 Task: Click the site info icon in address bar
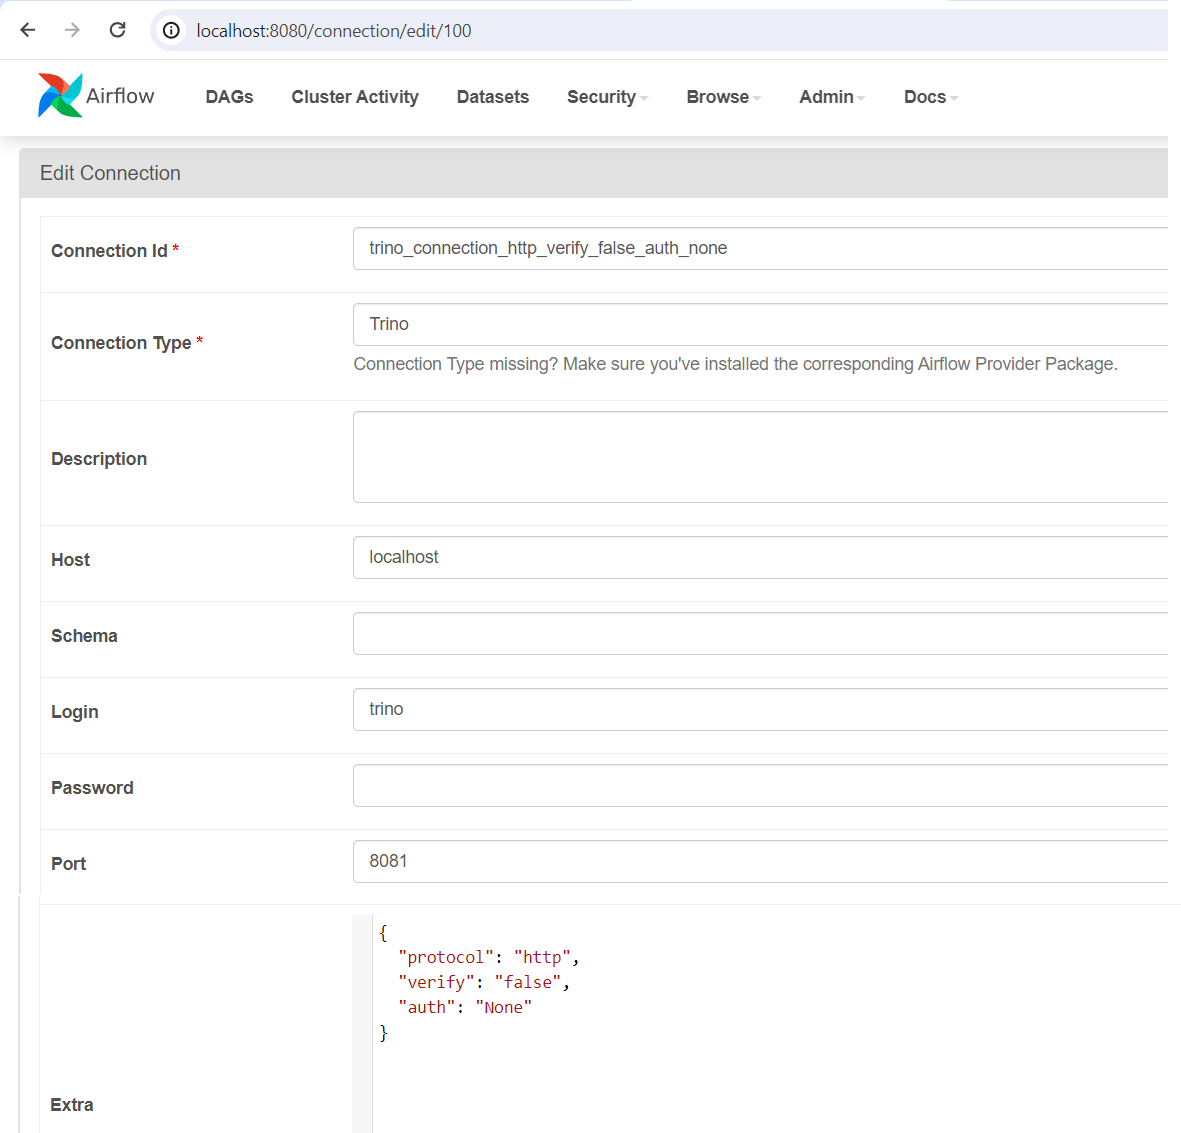click(x=172, y=30)
